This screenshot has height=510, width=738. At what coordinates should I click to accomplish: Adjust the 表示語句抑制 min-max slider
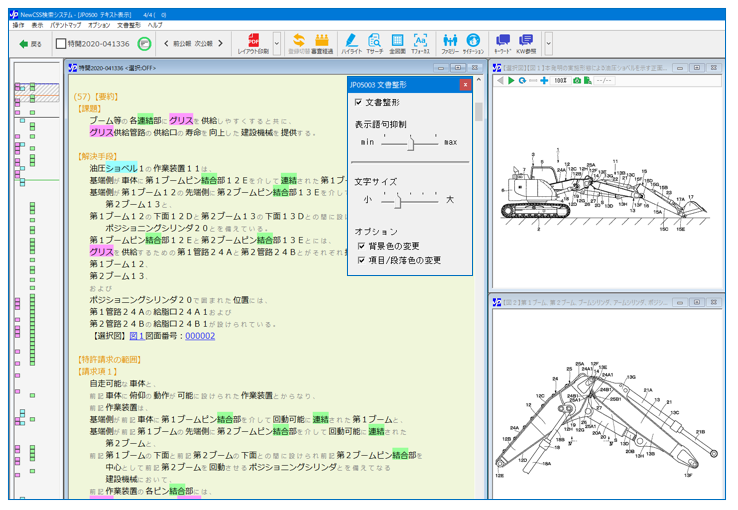(411, 143)
